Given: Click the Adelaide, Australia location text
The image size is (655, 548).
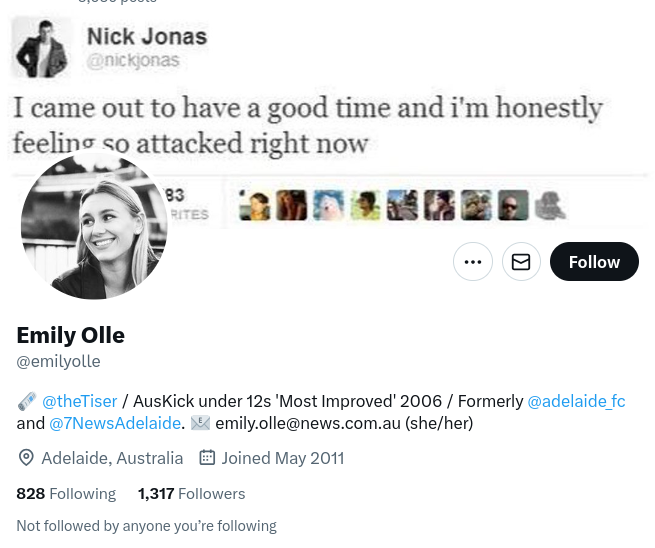Looking at the screenshot, I should (x=112, y=458).
